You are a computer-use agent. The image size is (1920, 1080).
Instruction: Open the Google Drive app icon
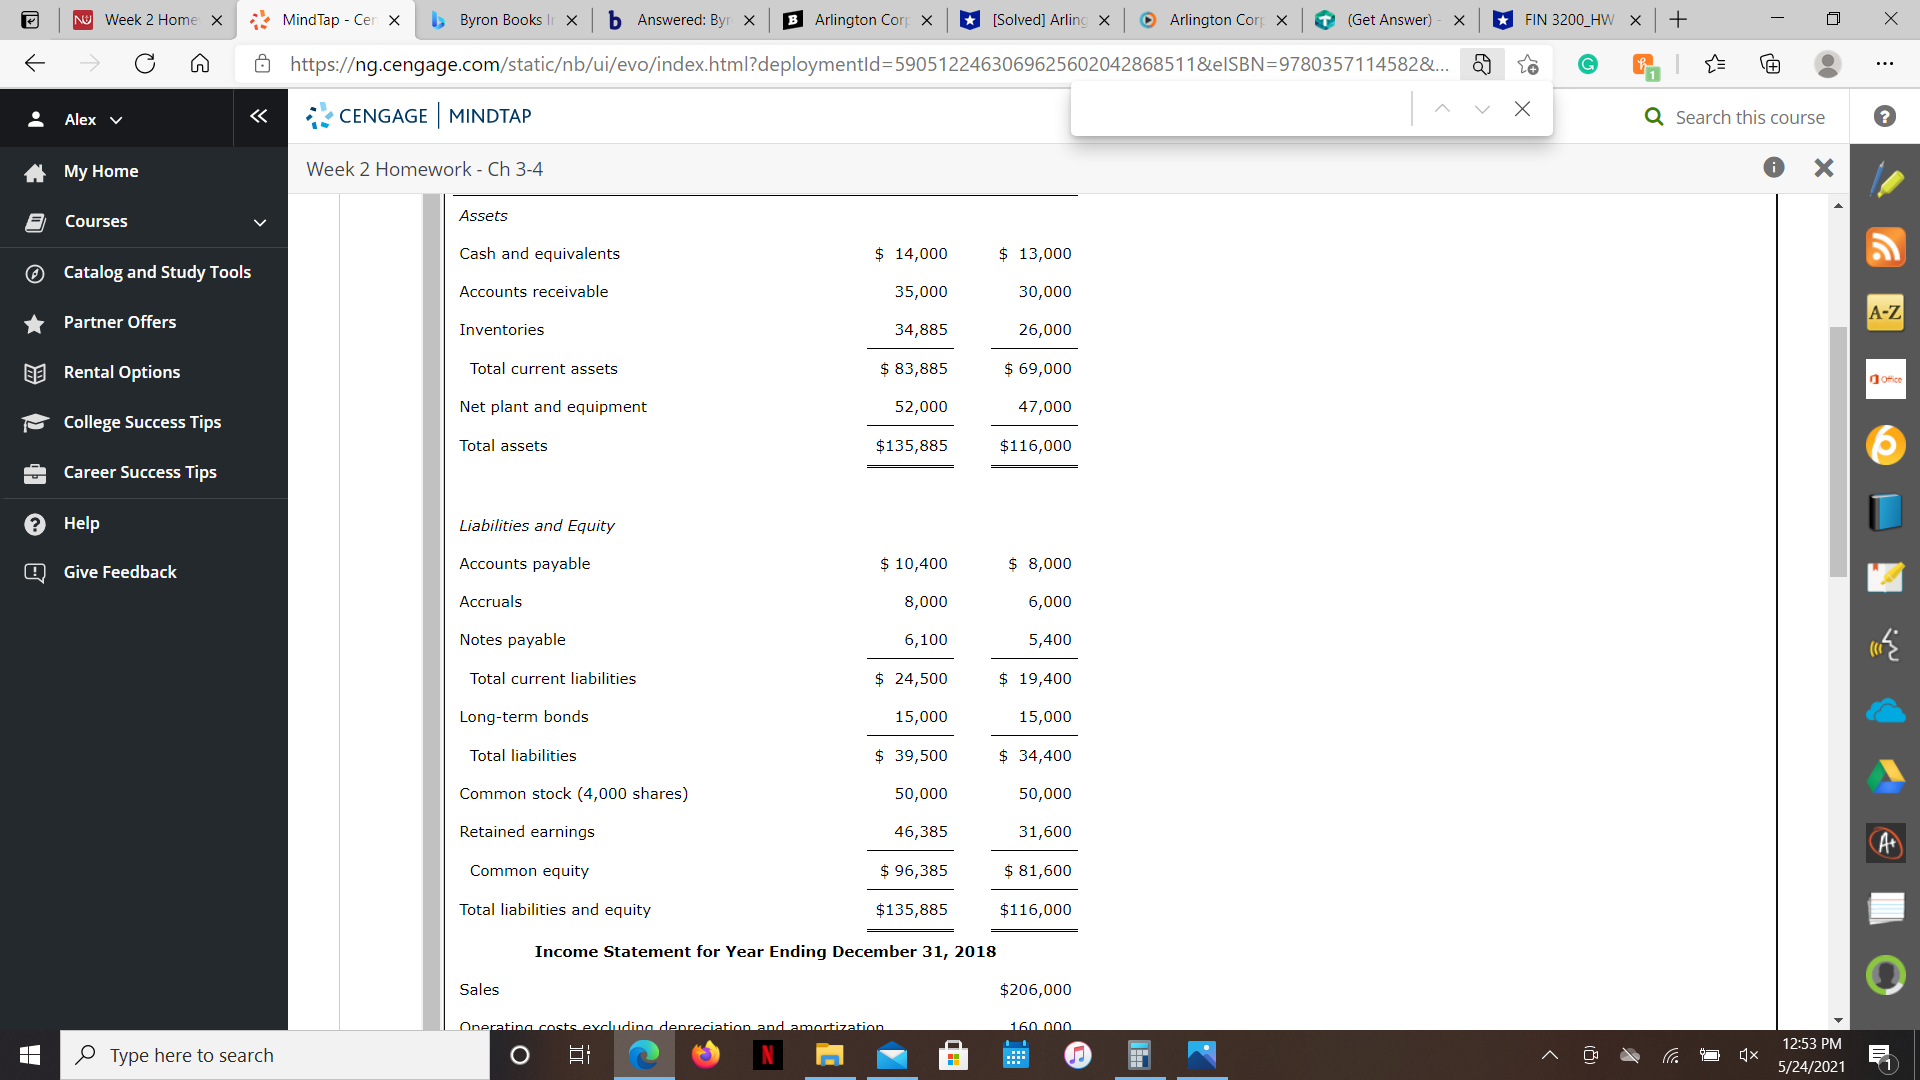point(1886,777)
